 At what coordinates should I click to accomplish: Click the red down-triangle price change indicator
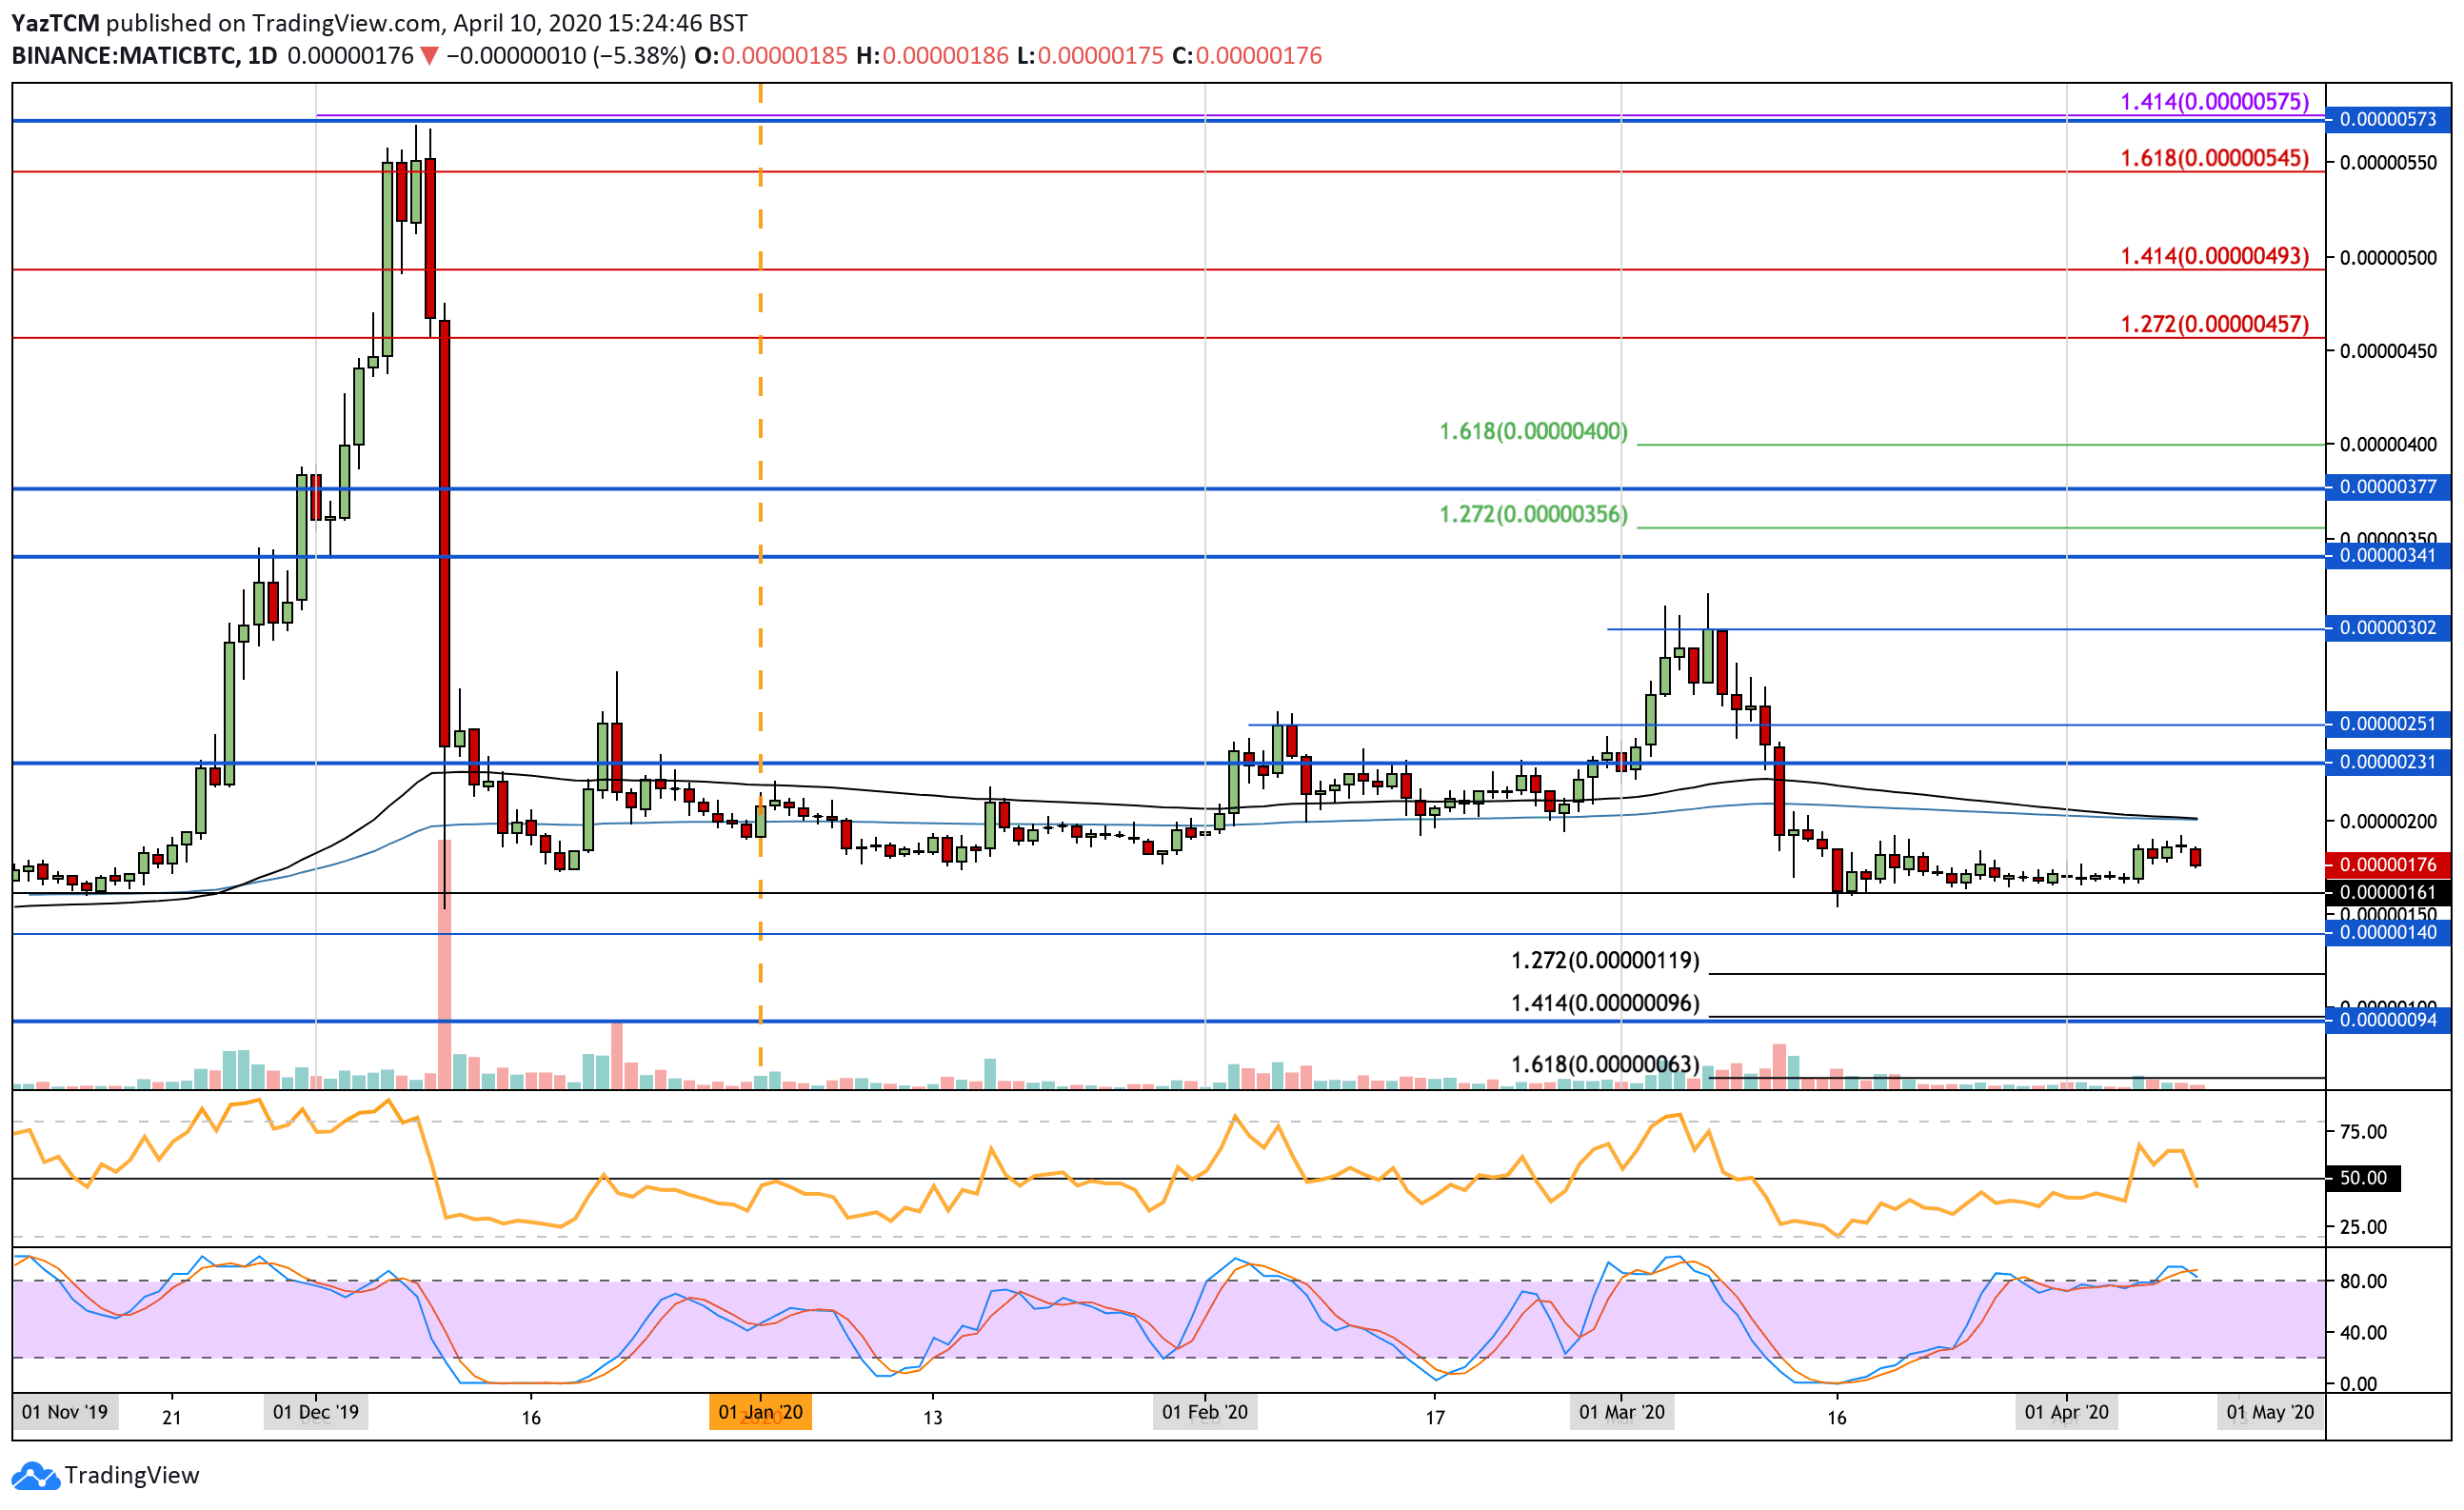click(x=429, y=56)
